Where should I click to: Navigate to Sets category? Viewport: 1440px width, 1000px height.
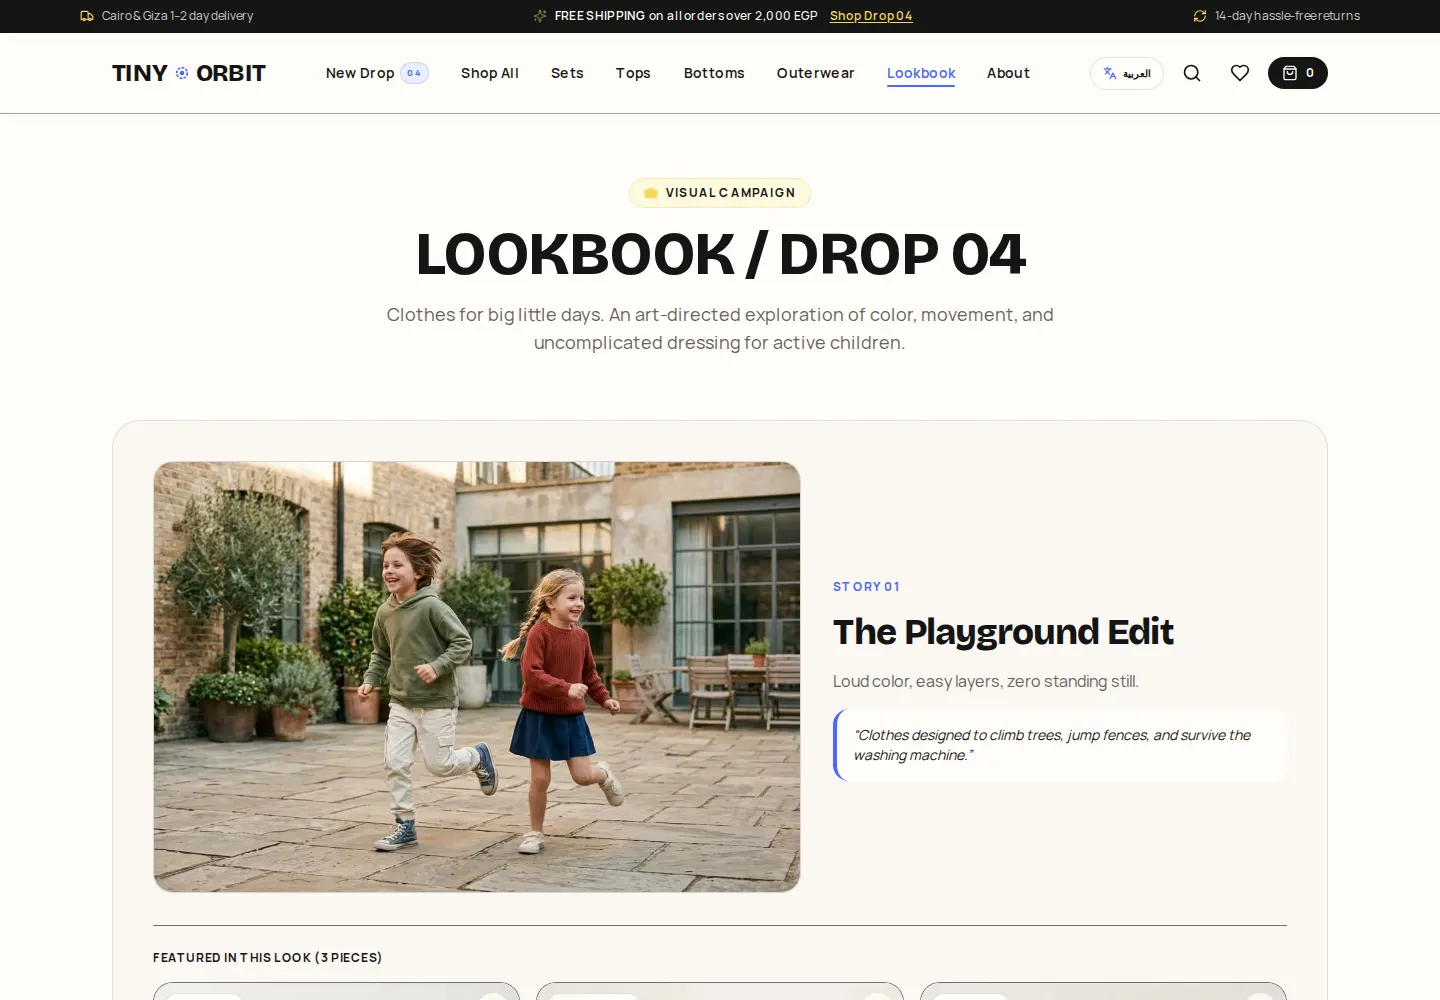567,73
